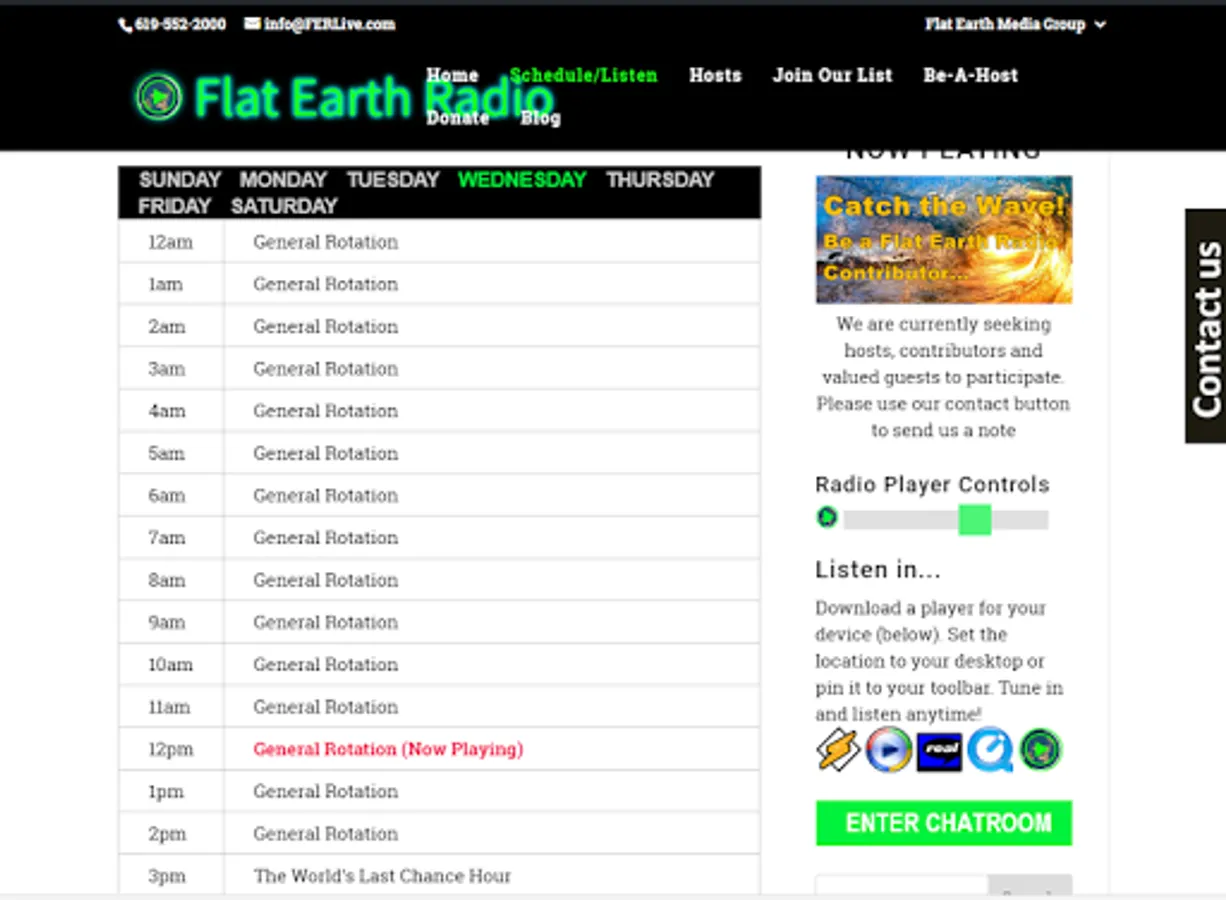Open the Be-A-Host menu item
Image resolution: width=1226 pixels, height=900 pixels.
coord(970,75)
